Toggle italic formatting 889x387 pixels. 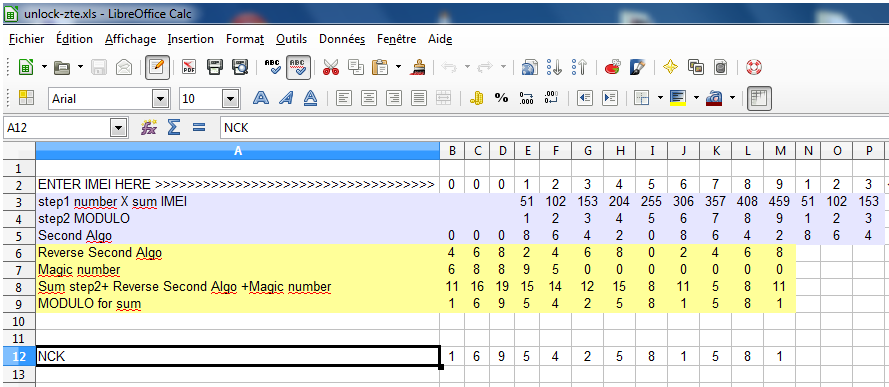pos(285,98)
